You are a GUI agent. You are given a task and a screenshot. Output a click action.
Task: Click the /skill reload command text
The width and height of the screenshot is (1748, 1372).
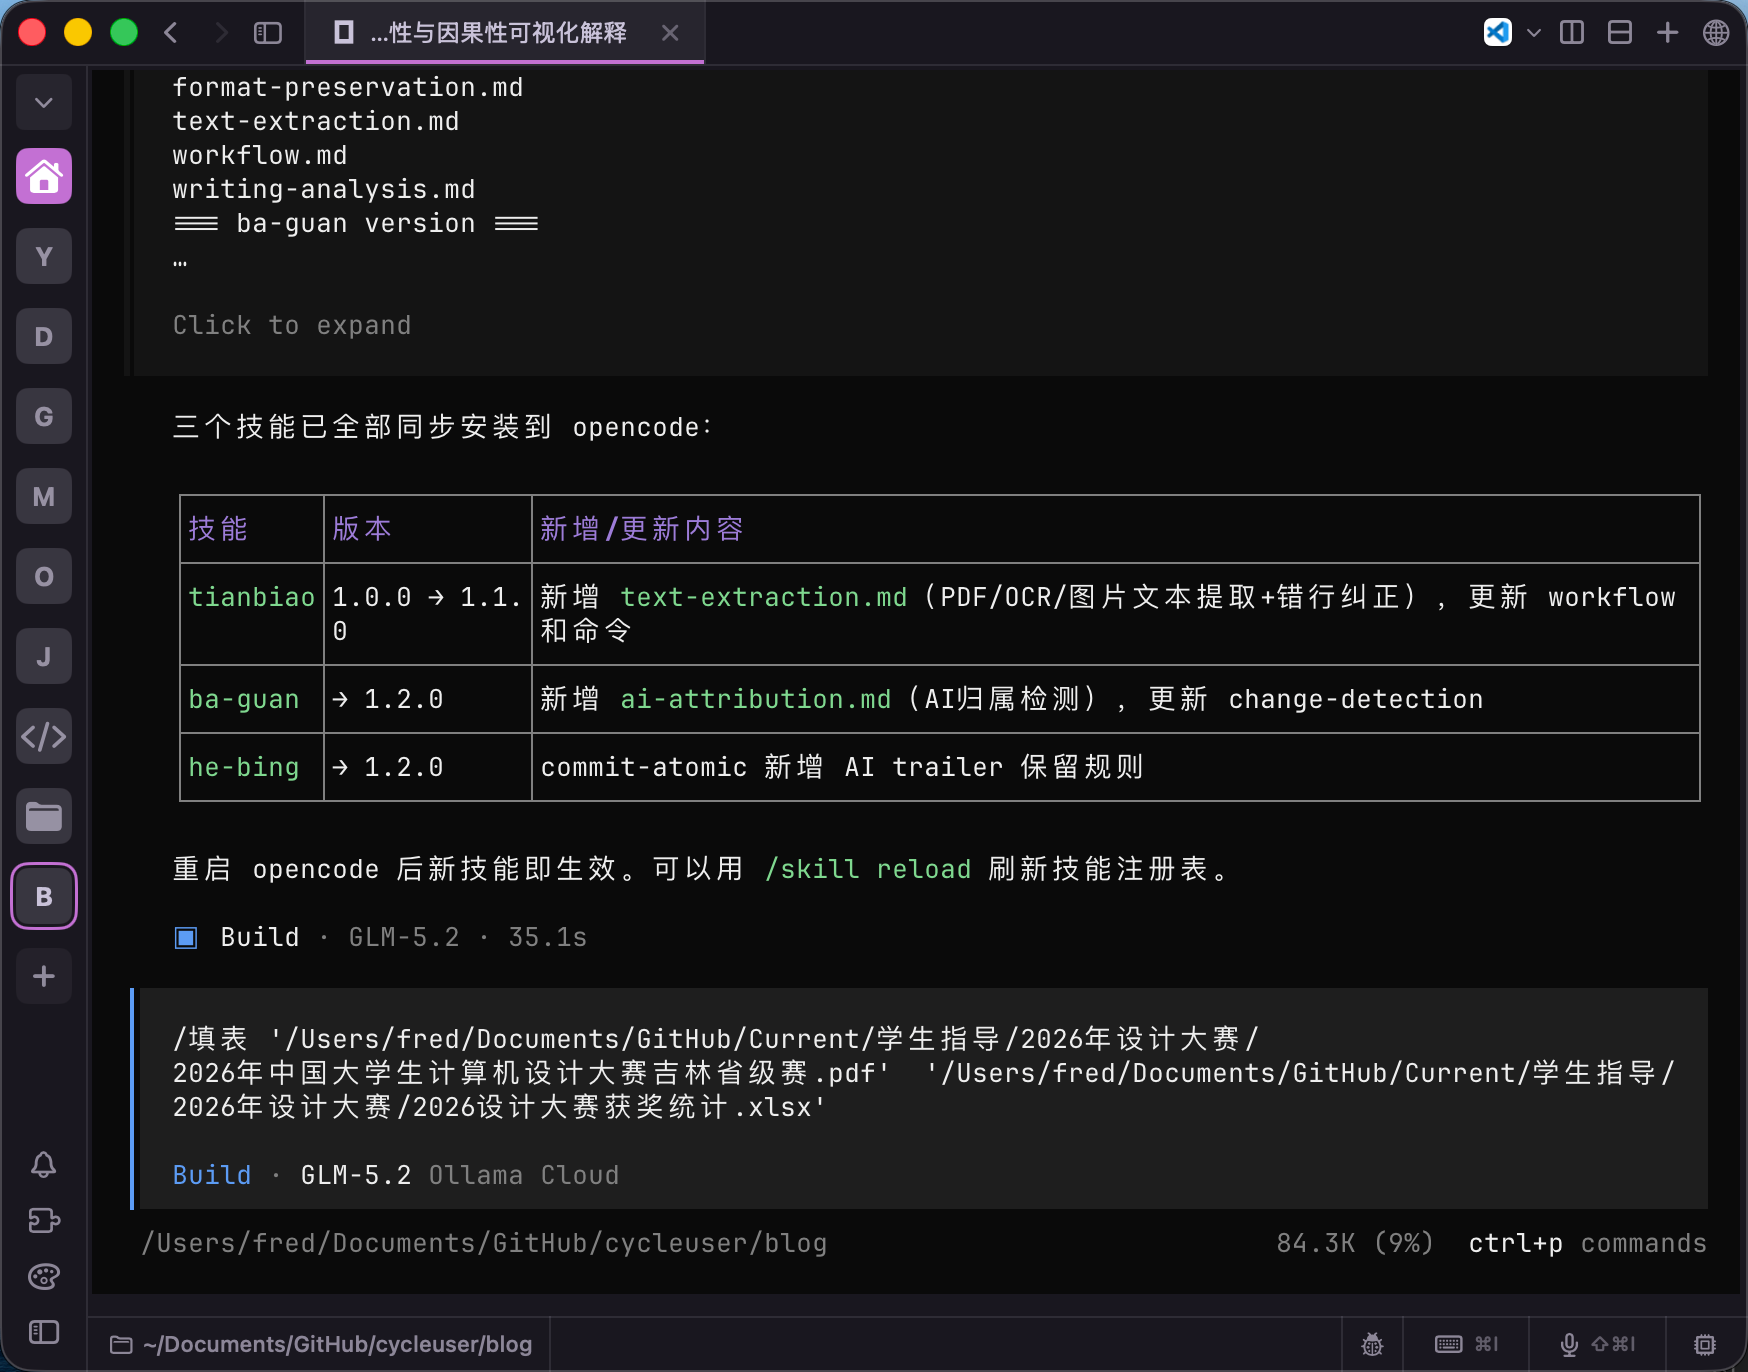tap(868, 869)
